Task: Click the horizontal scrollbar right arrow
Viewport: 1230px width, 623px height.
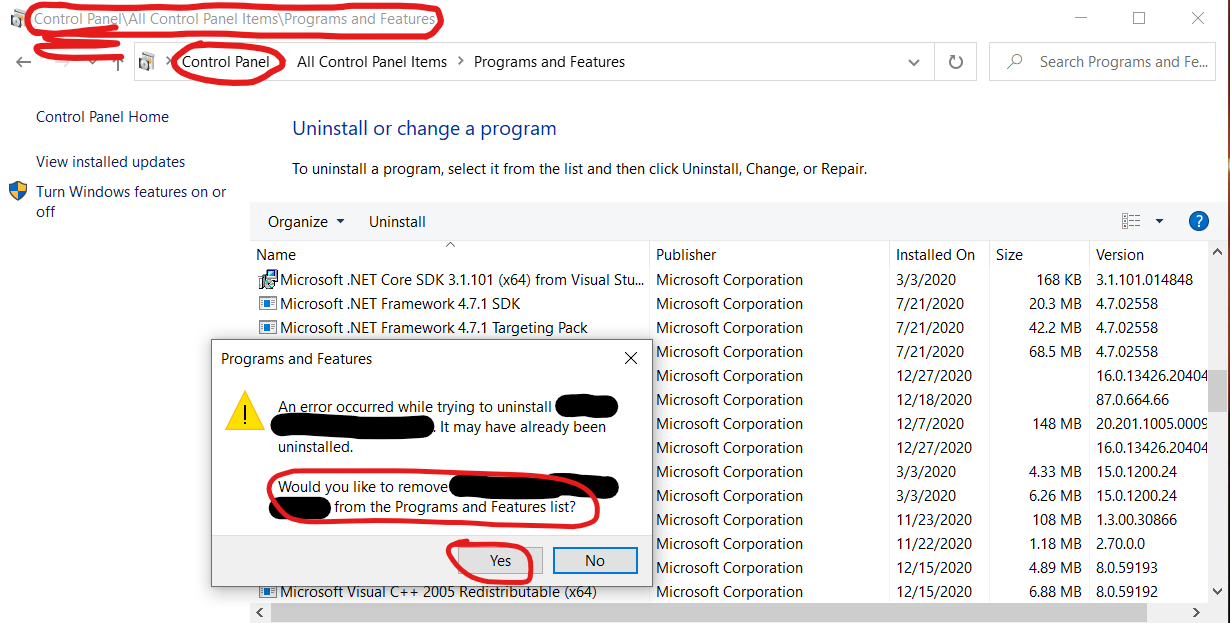Action: coord(1199,612)
